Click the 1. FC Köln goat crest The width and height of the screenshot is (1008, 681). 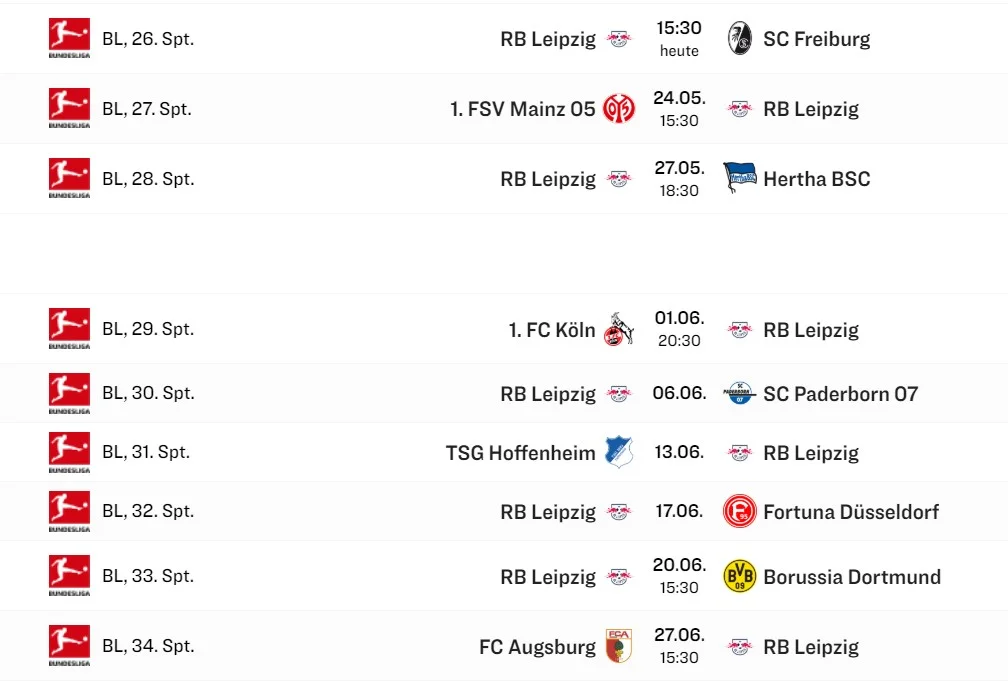619,329
